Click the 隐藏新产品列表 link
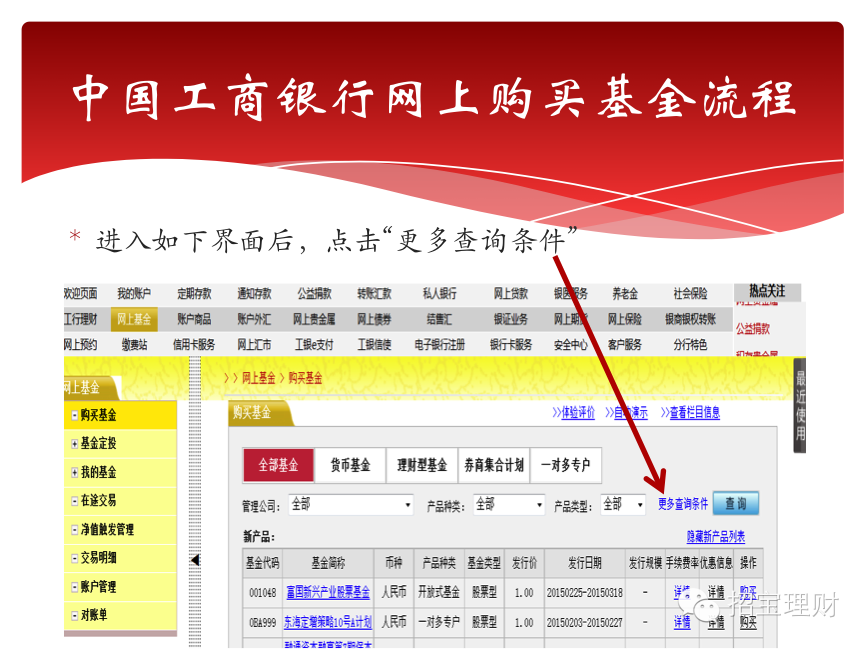The height and width of the screenshot is (649, 865). [716, 536]
